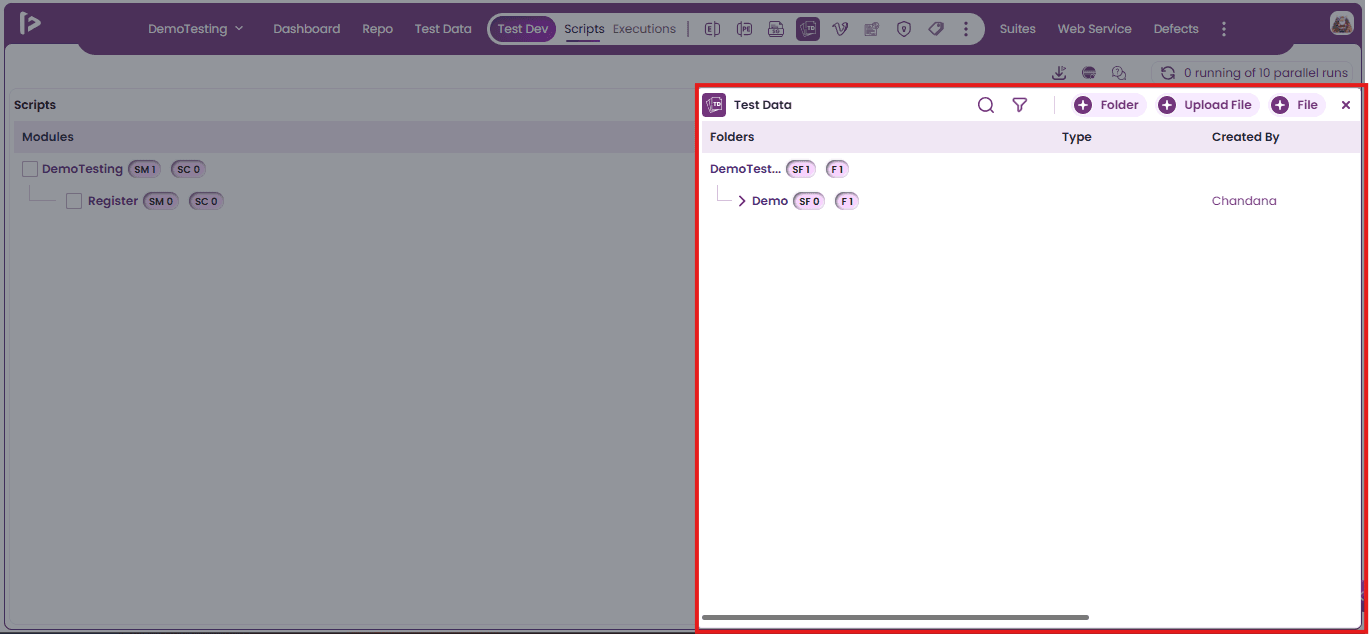
Task: Open the Test Data header tab
Action: pos(443,29)
